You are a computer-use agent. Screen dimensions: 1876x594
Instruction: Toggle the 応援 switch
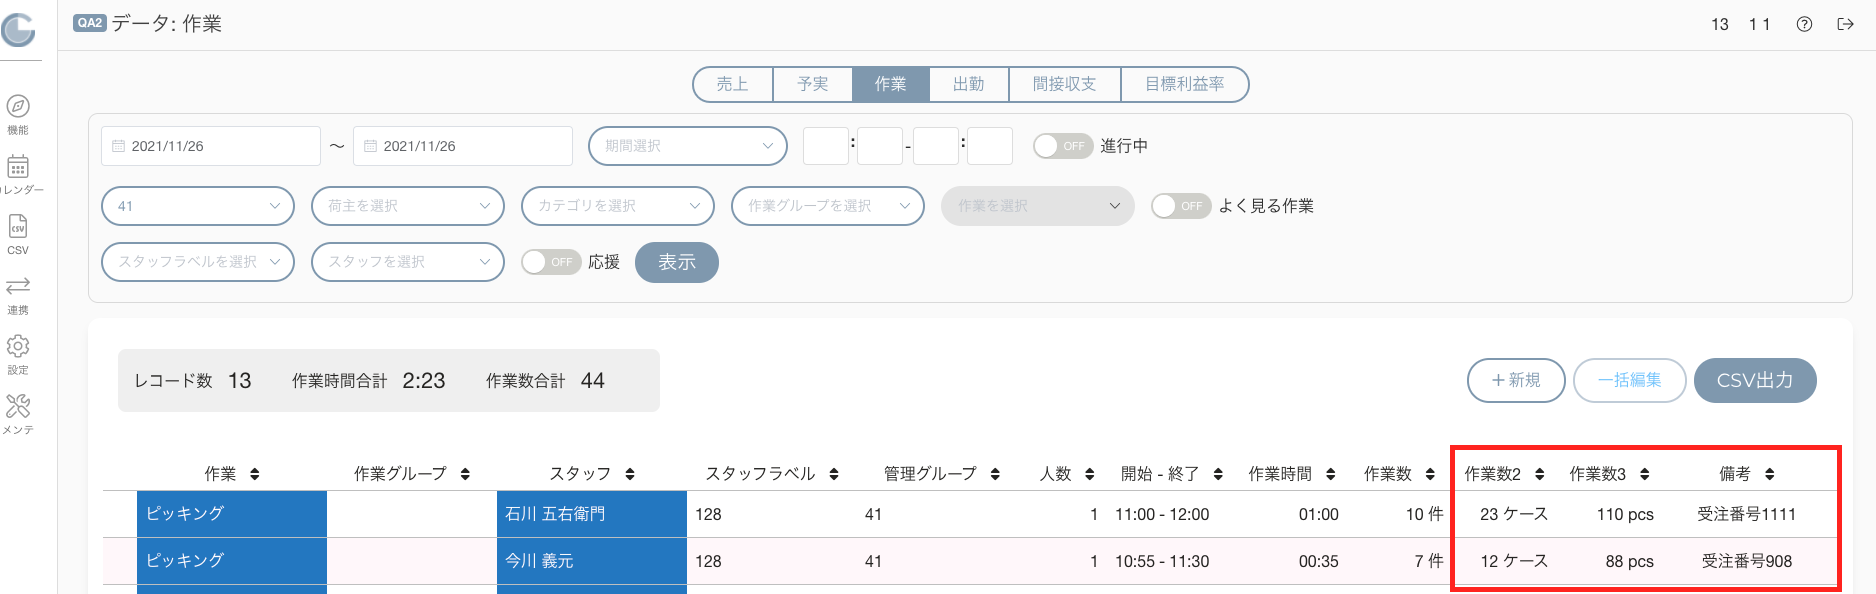click(x=551, y=262)
